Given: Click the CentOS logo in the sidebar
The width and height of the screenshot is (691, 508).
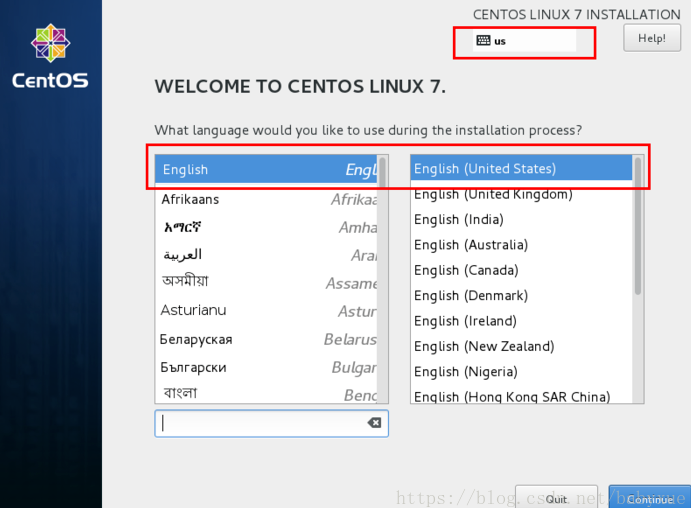Looking at the screenshot, I should 50,56.
